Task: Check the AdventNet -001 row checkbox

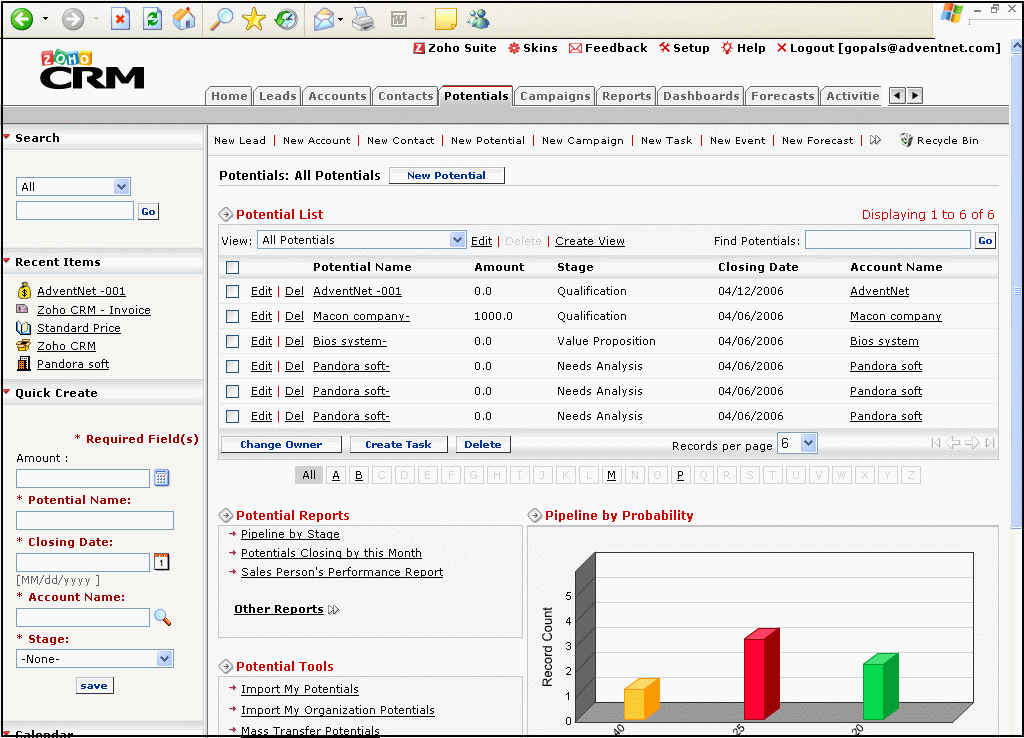Action: (232, 291)
